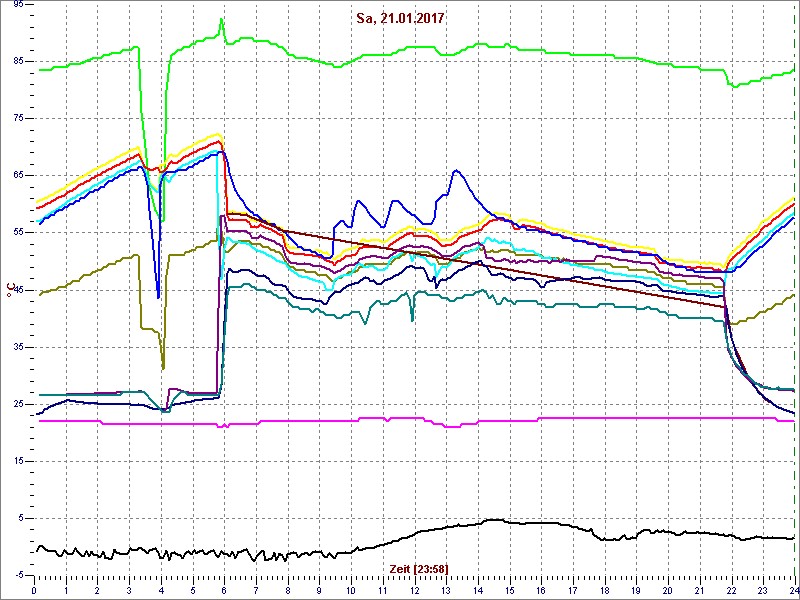800x600 pixels.
Task: Click hour 23 on the time axis
Action: pyautogui.click(x=763, y=590)
